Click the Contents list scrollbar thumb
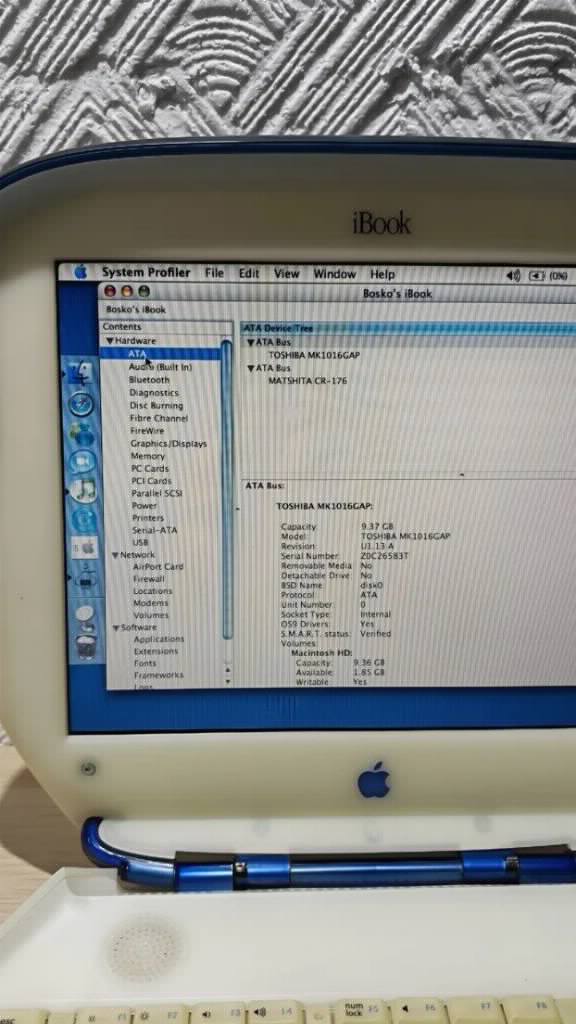Screen dimensions: 576x1024 (227, 490)
